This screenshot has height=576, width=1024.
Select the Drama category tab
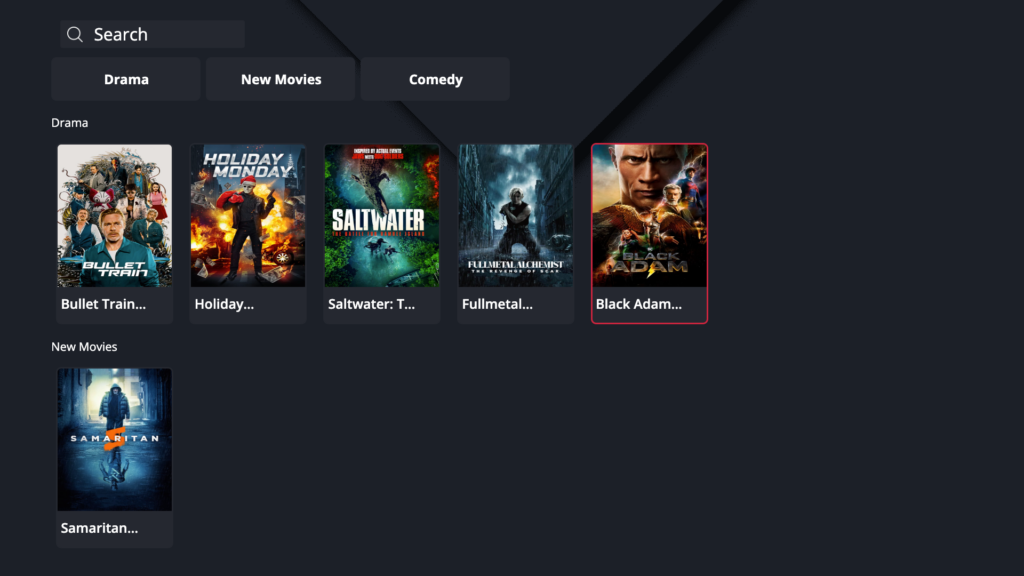[126, 79]
